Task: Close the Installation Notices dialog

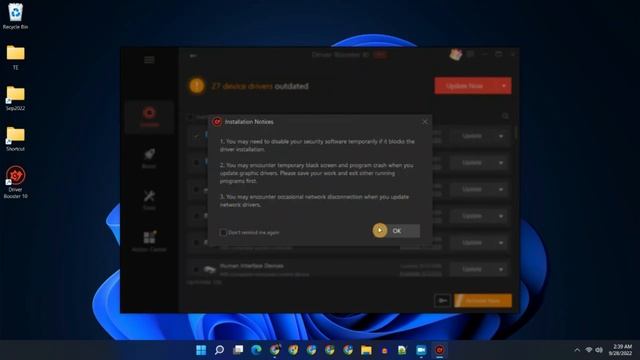Action: (x=425, y=122)
